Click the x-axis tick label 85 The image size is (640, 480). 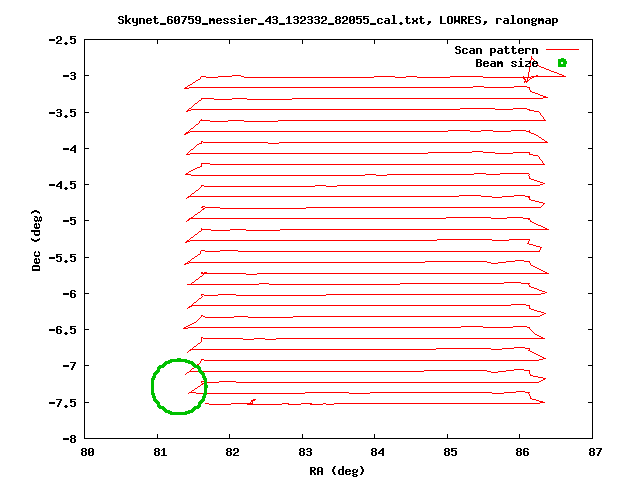[450, 452]
